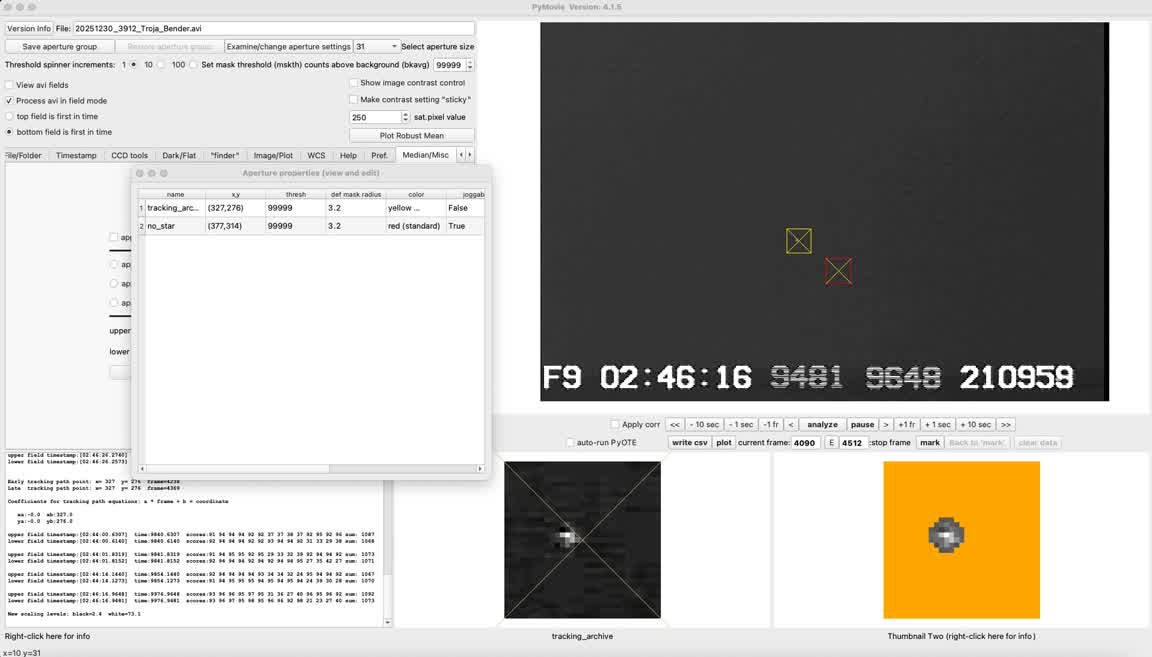Jump to first frame with << button
Screen dimensions: 1152x657
click(675, 425)
